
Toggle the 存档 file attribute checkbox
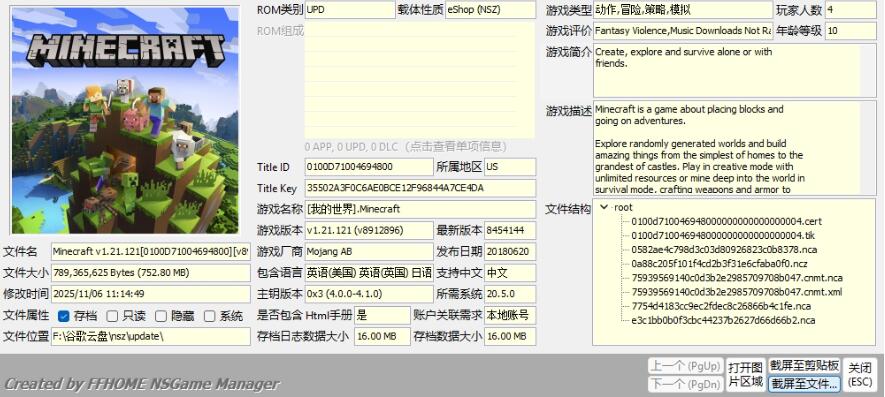tap(63, 316)
